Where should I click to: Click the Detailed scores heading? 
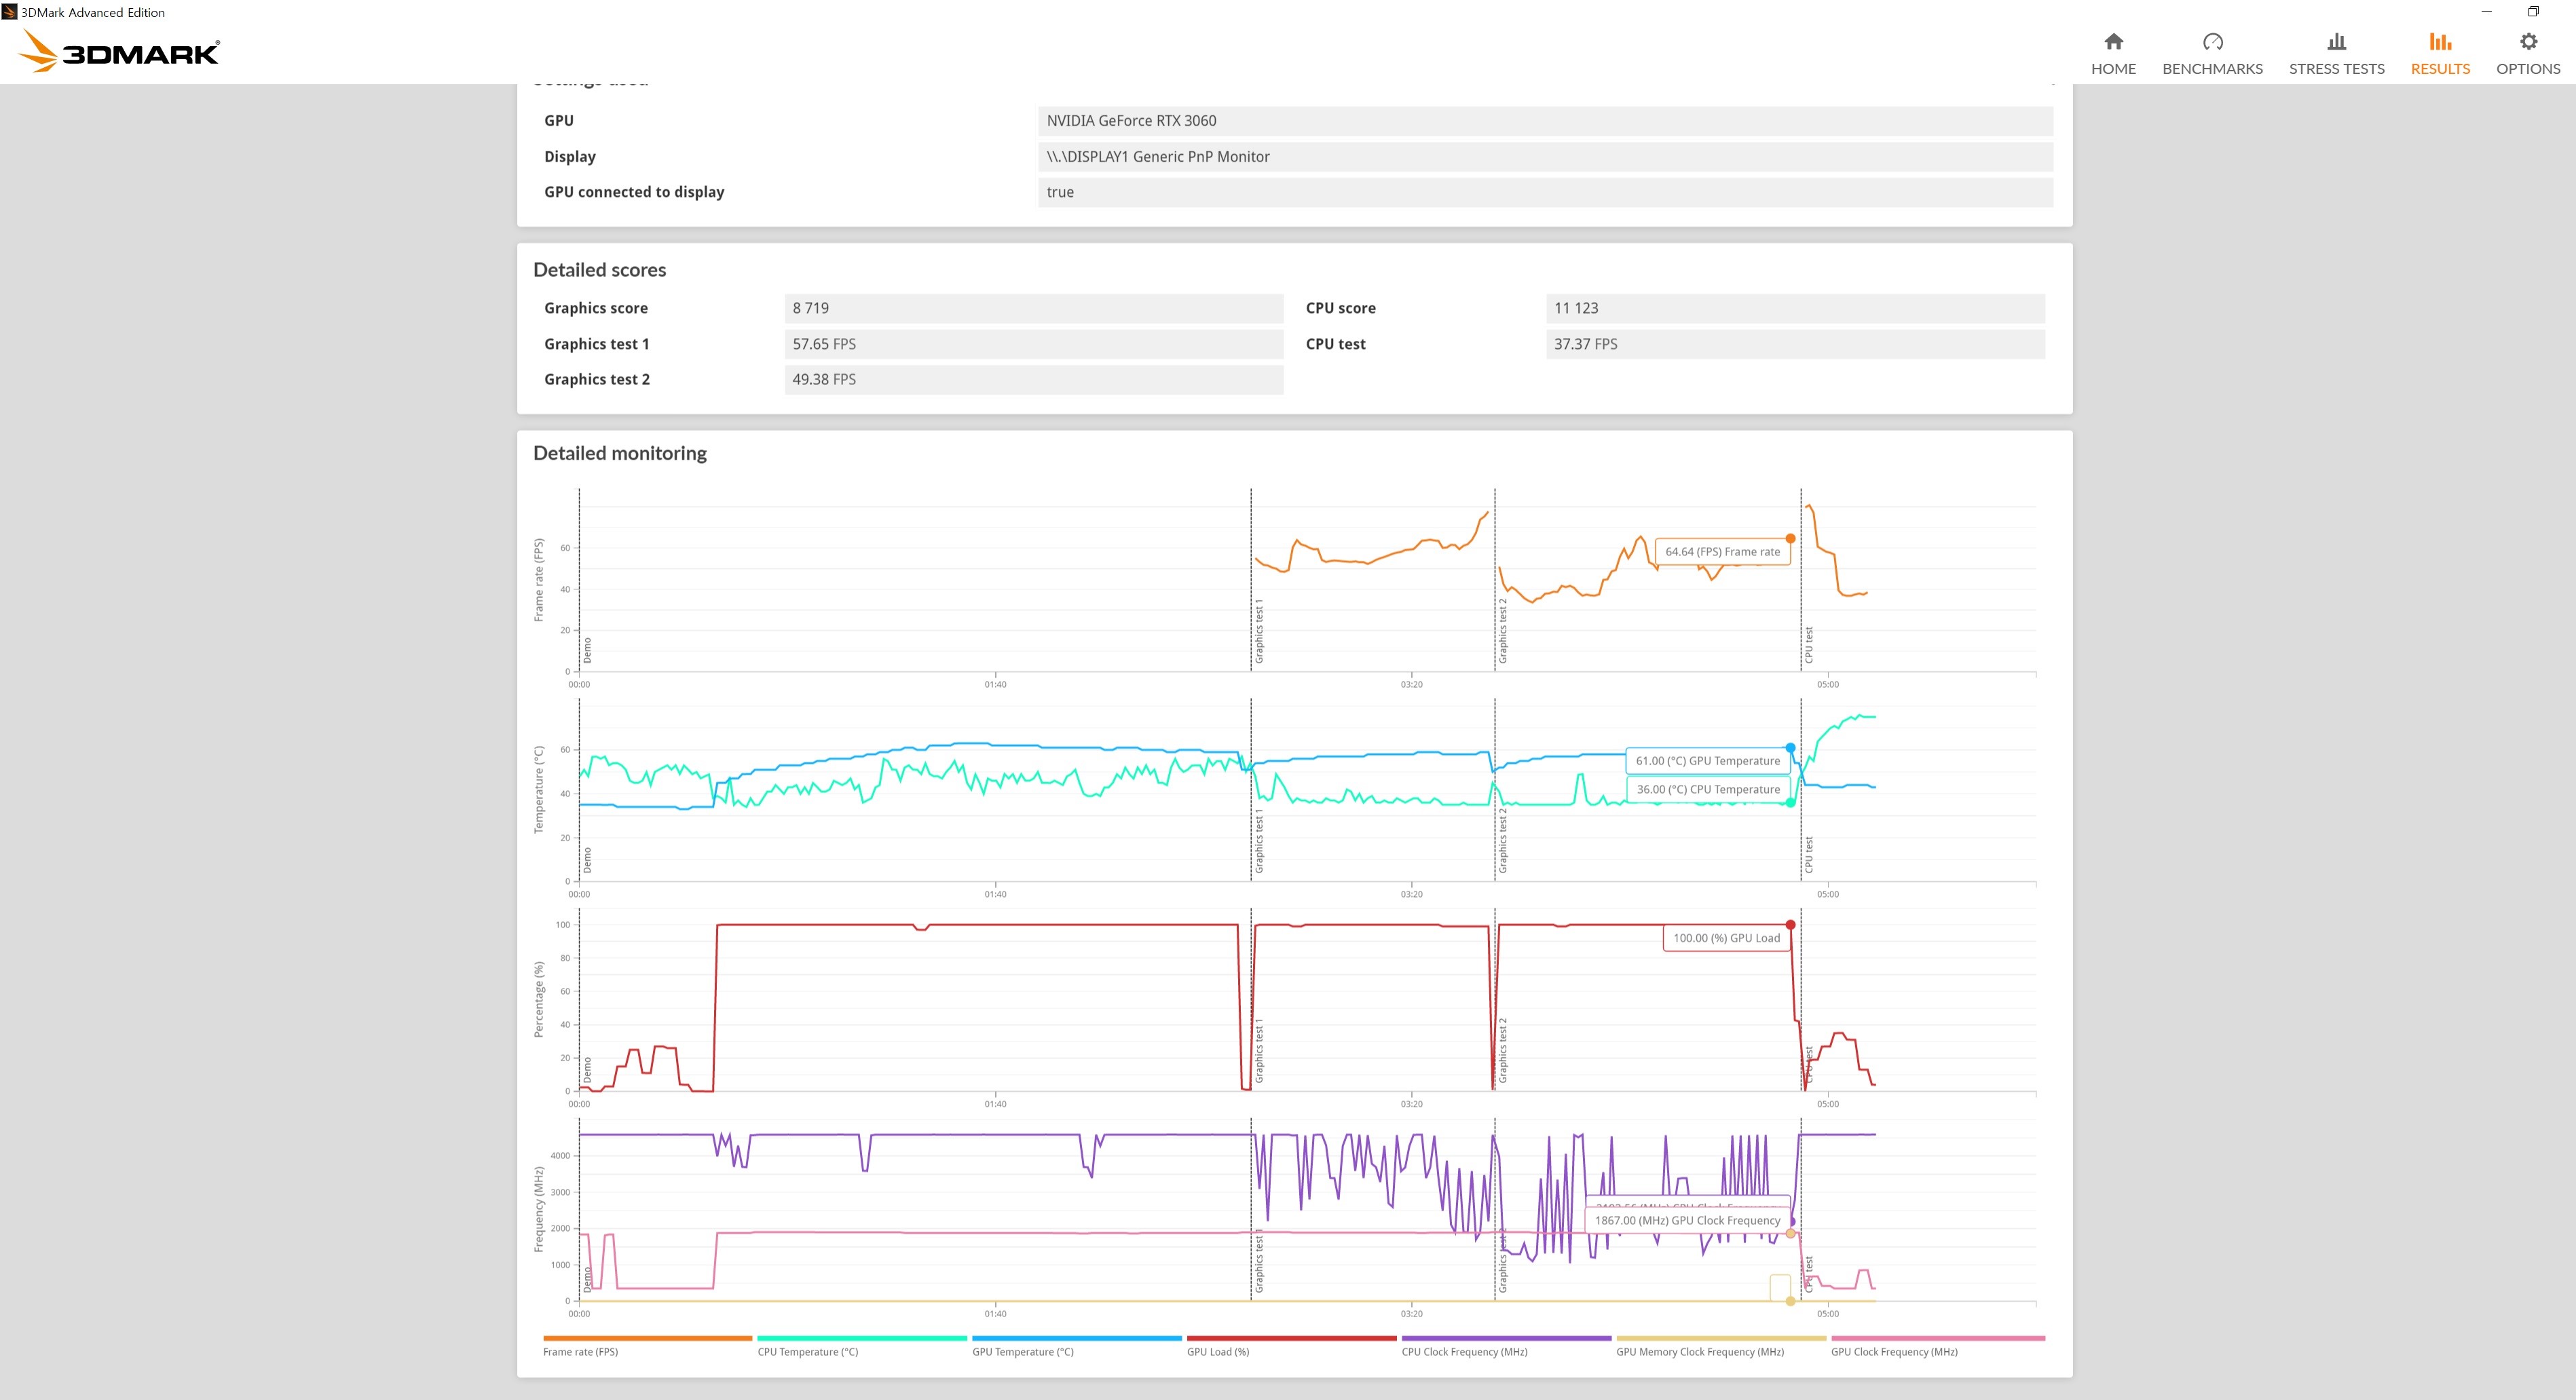pos(599,270)
